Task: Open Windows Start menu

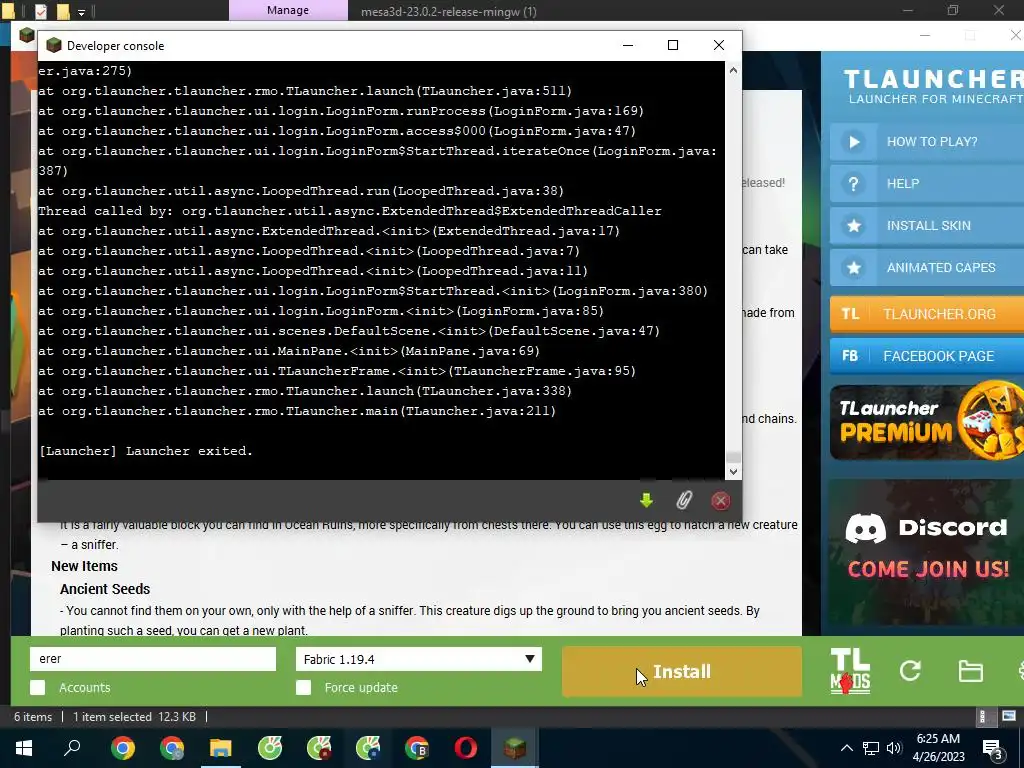Action: [x=24, y=748]
